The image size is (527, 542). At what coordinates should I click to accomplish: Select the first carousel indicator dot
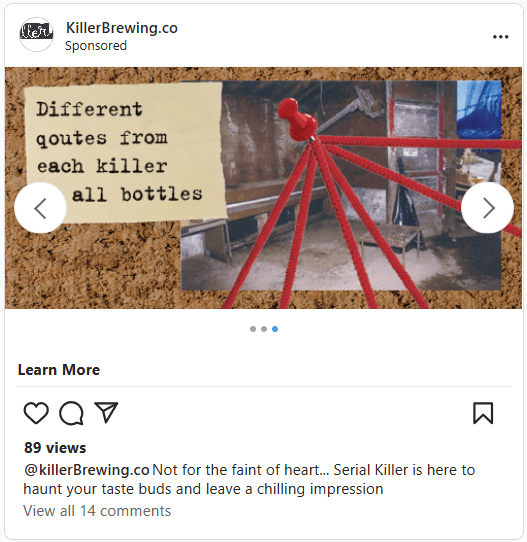click(253, 329)
